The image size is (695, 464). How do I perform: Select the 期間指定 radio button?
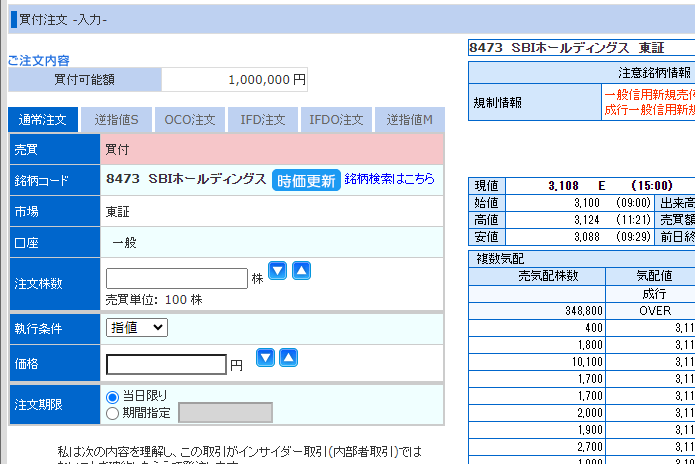point(113,413)
